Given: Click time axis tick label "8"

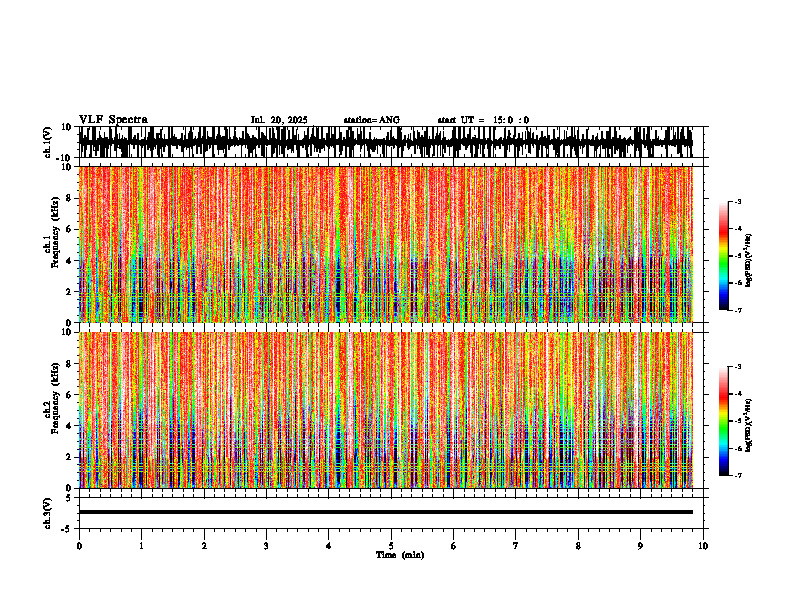Looking at the screenshot, I should (x=578, y=546).
